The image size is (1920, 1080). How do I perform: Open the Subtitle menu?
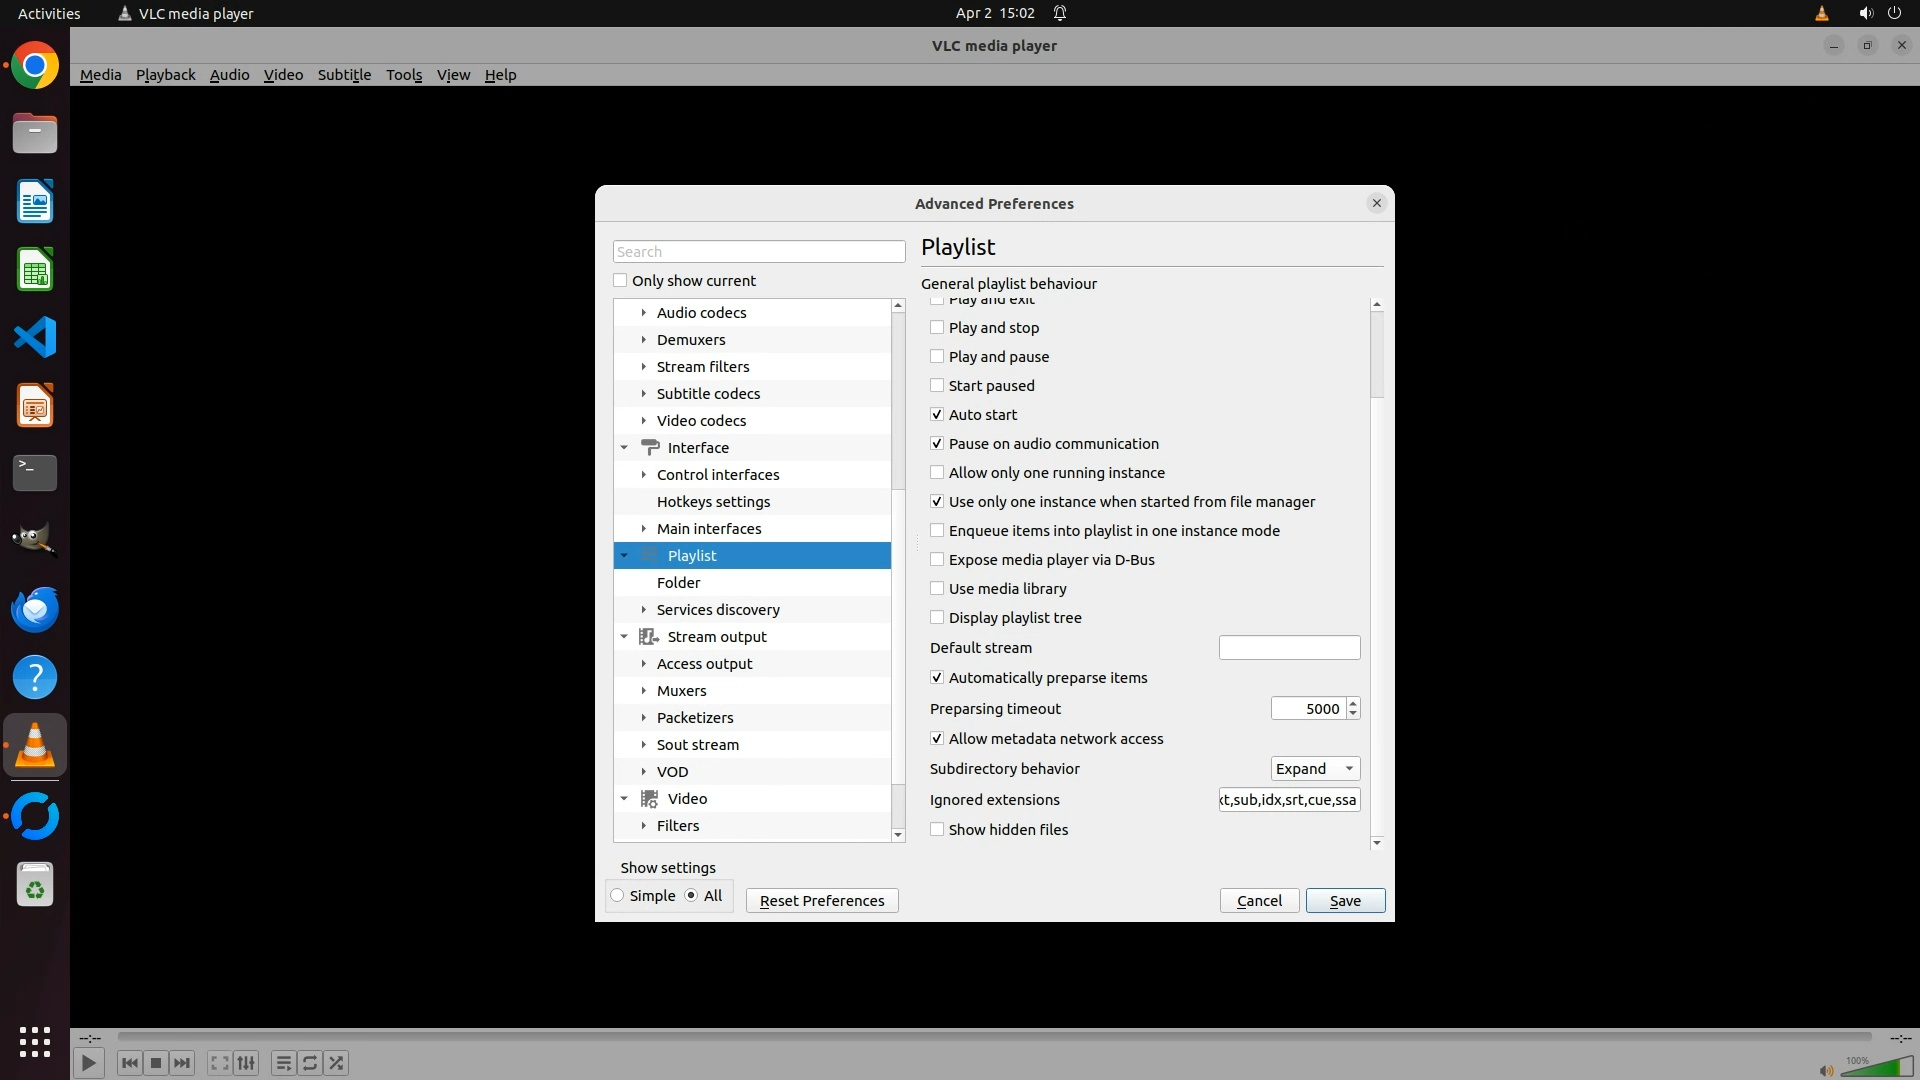(x=344, y=75)
